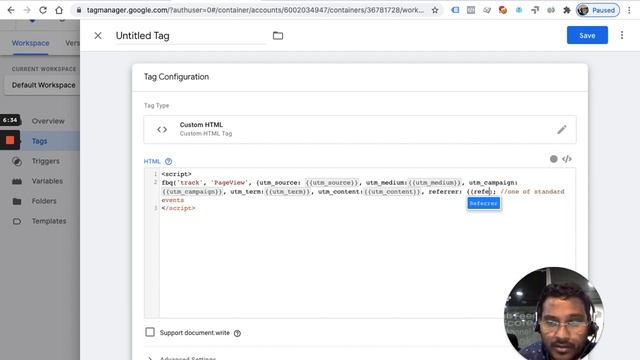The width and height of the screenshot is (640, 360).
Task: Open Triggers in sidebar
Action: [x=46, y=161]
